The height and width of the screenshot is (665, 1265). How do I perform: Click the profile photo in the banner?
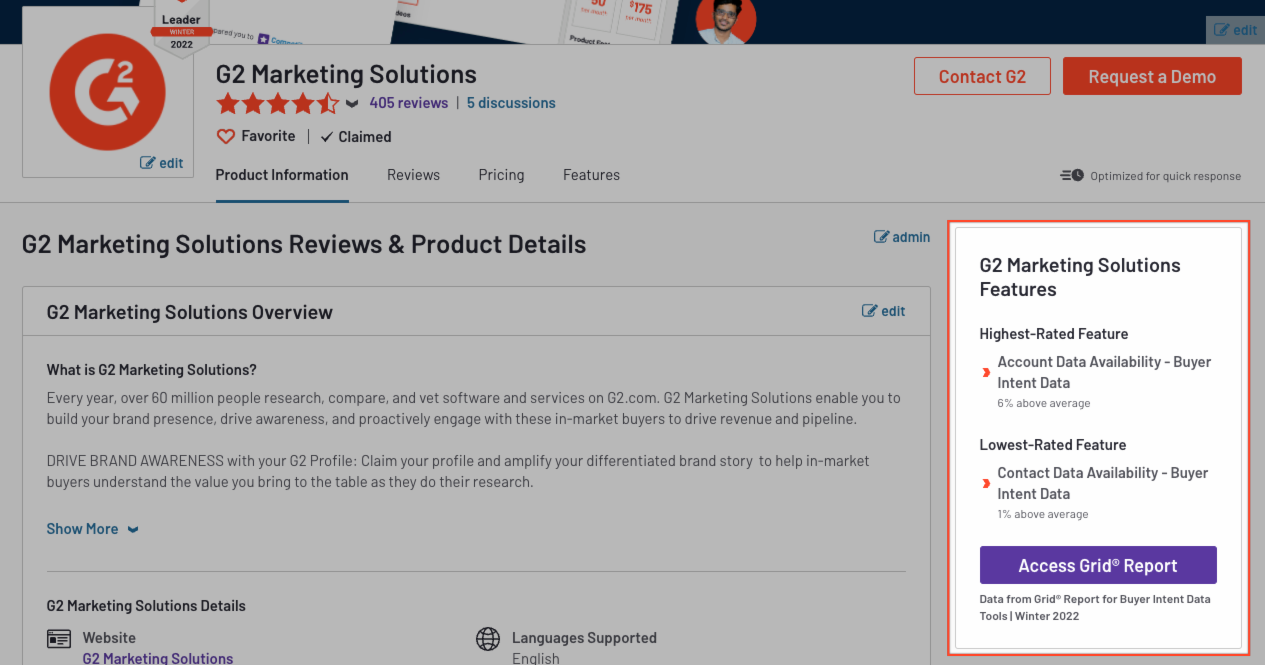[x=726, y=21]
